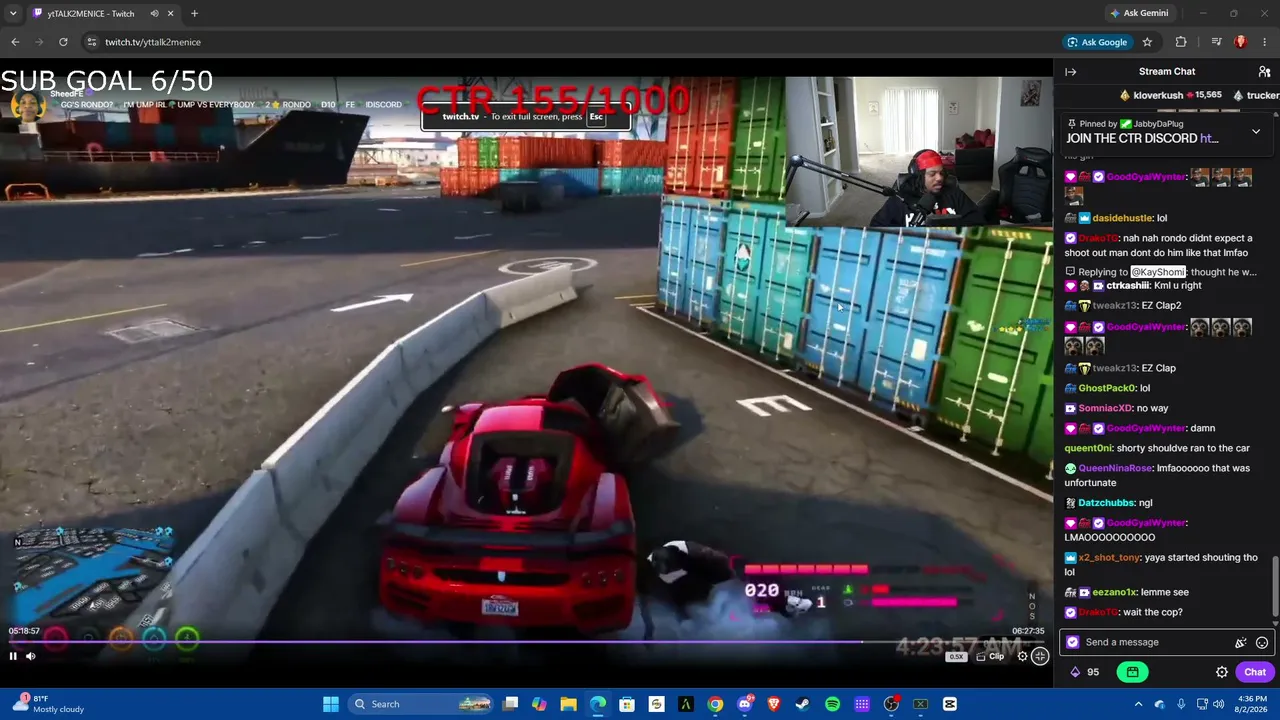Go back to the previous page

pyautogui.click(x=15, y=42)
